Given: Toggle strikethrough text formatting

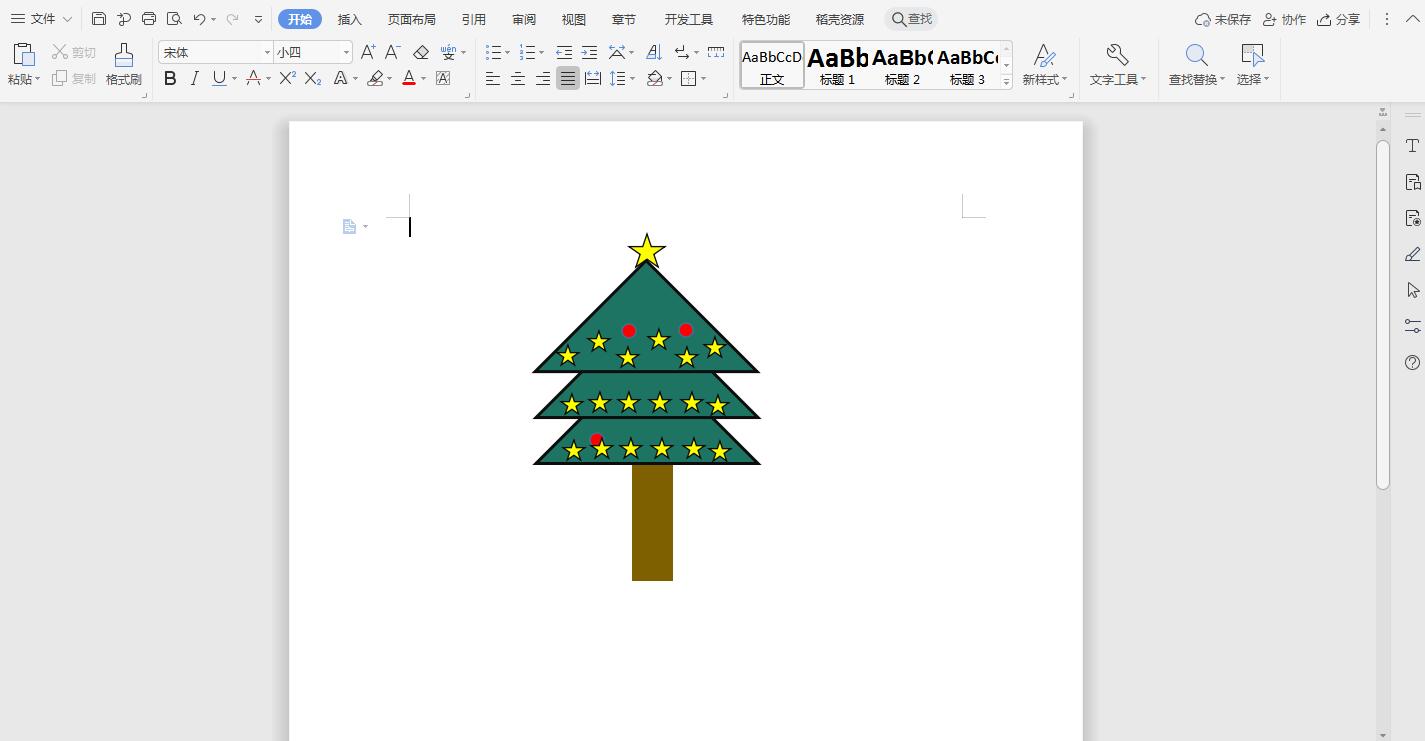Looking at the screenshot, I should (254, 78).
